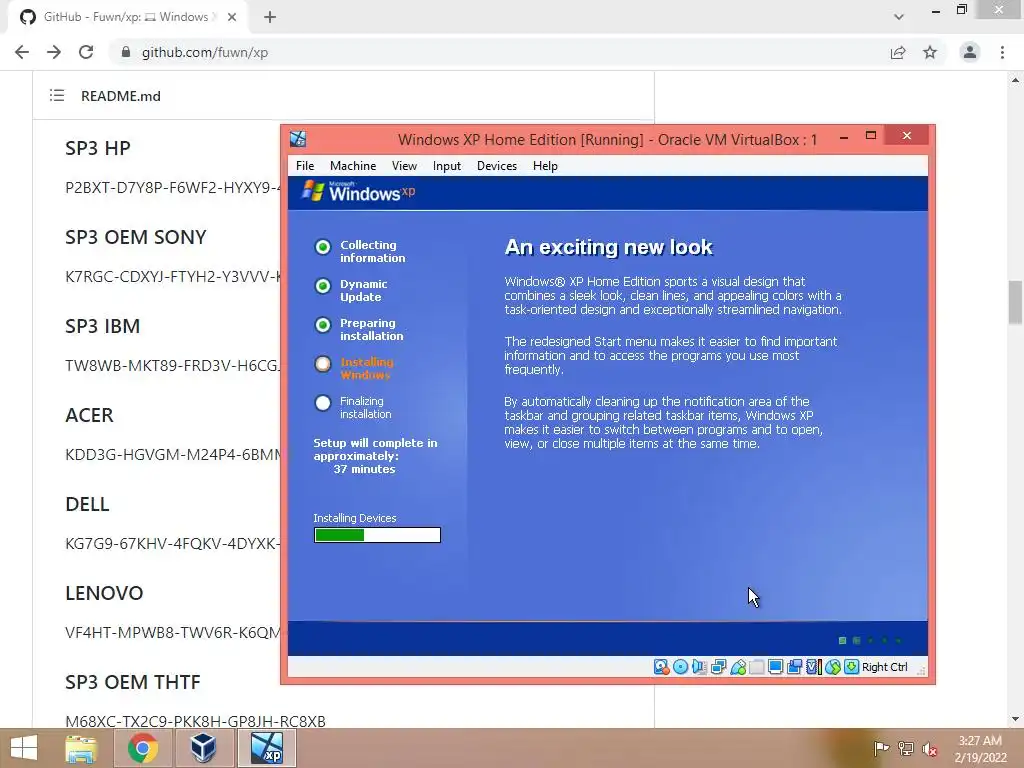Open the Chrome three-dot menu
Screen dimensions: 1024x768
tap(1002, 52)
